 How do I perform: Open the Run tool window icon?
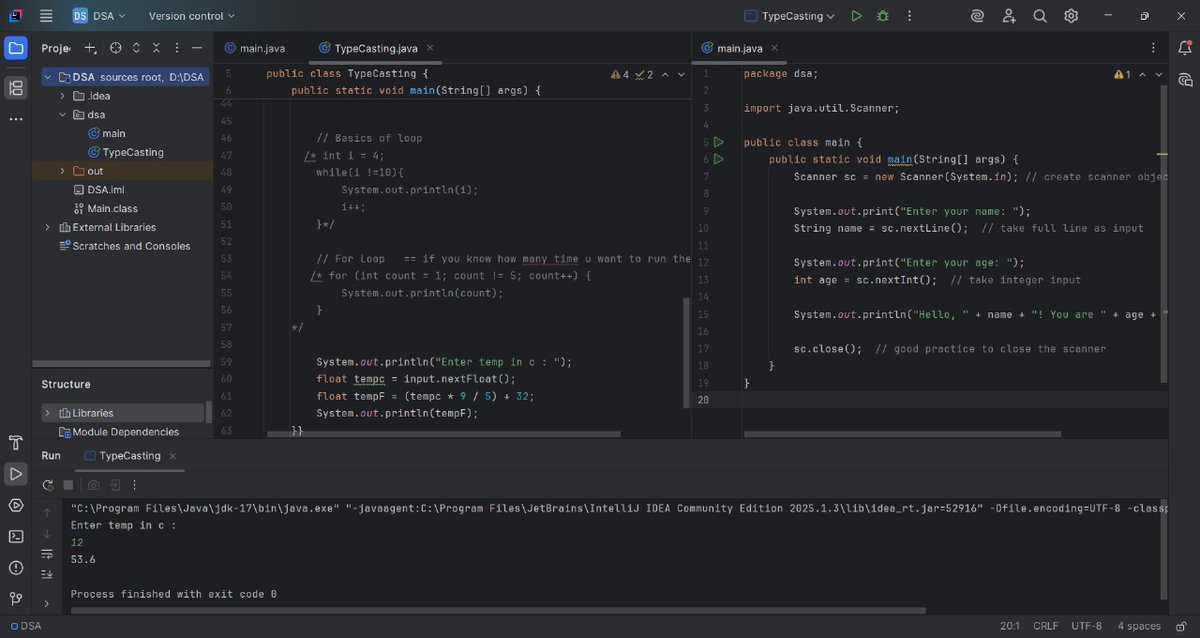pos(16,474)
